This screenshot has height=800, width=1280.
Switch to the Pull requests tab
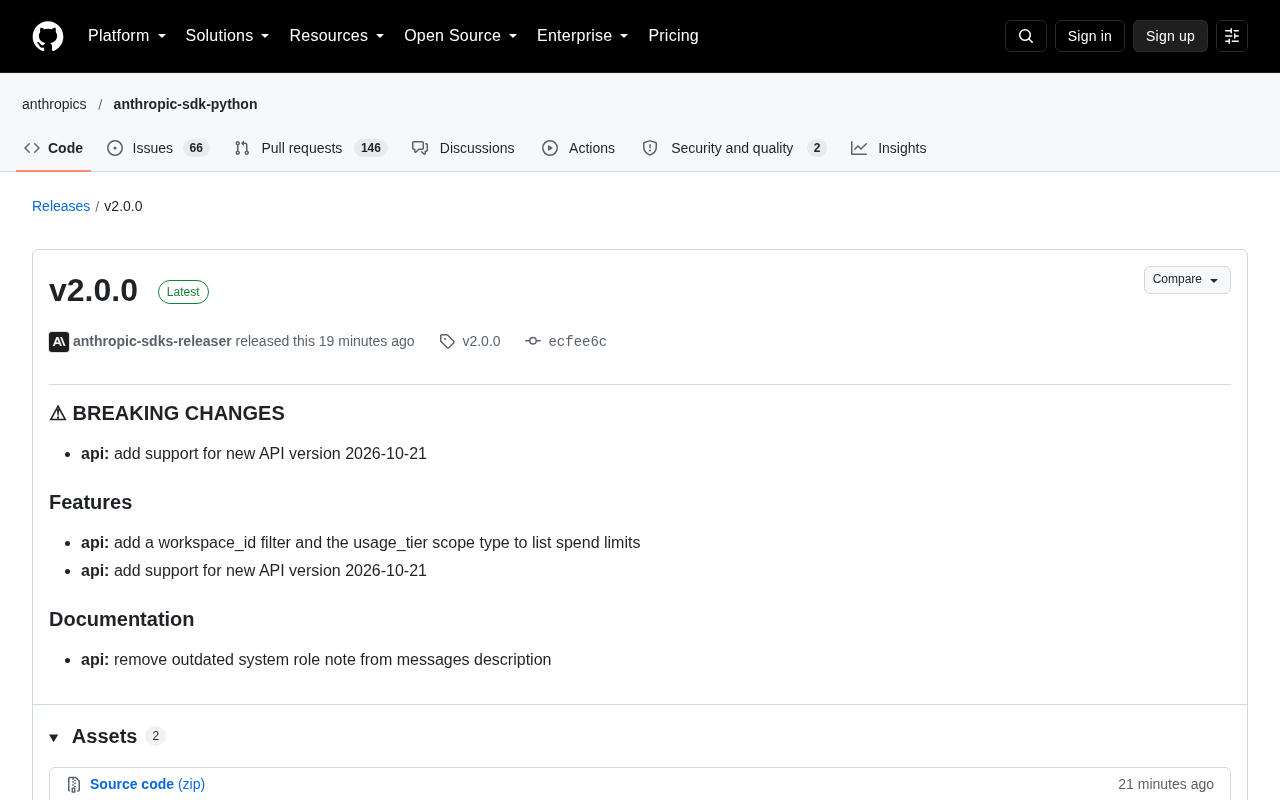pos(311,148)
